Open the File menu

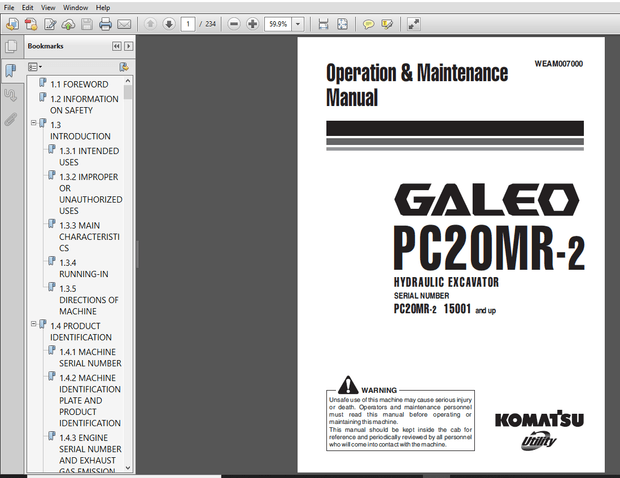(x=9, y=8)
